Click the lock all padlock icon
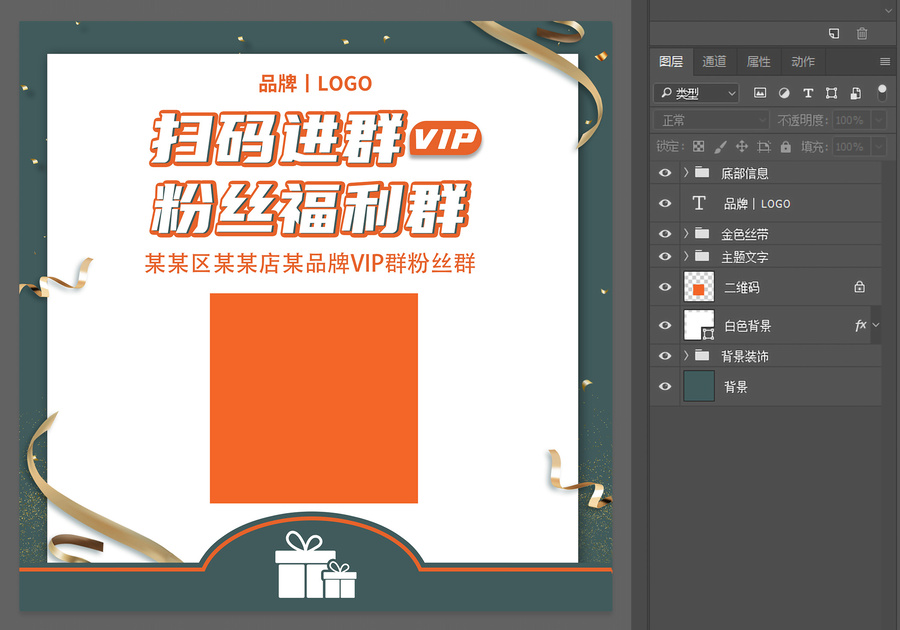This screenshot has height=630, width=900. [786, 147]
